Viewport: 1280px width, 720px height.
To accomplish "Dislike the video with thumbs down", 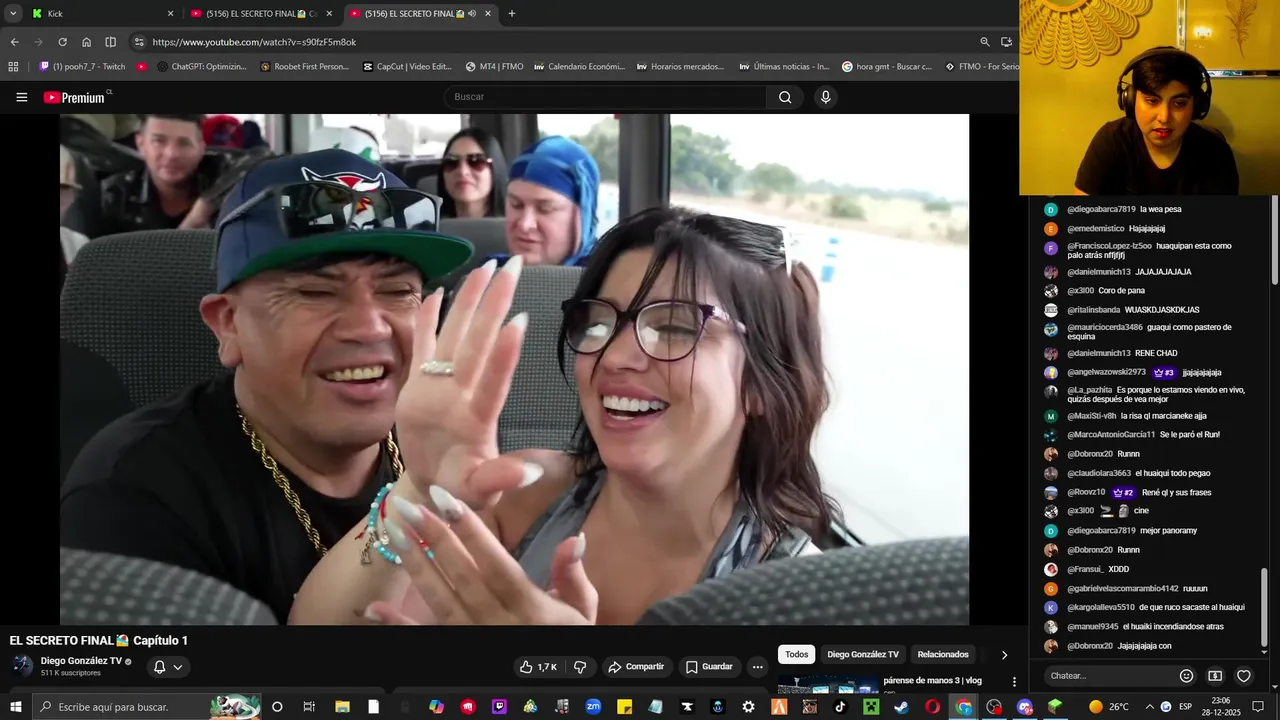I will [579, 667].
